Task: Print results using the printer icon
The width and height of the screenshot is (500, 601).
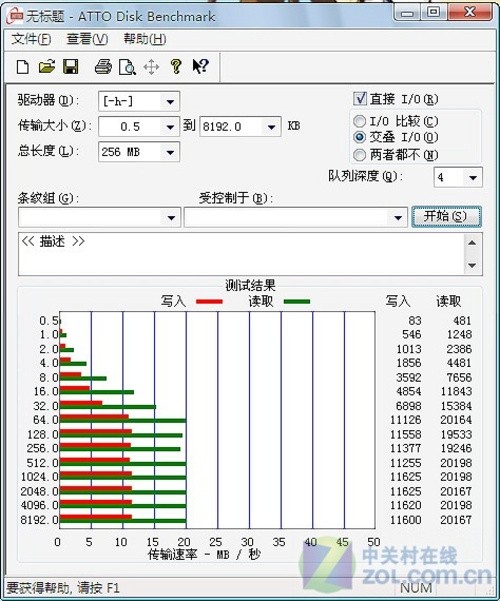Action: tap(103, 67)
